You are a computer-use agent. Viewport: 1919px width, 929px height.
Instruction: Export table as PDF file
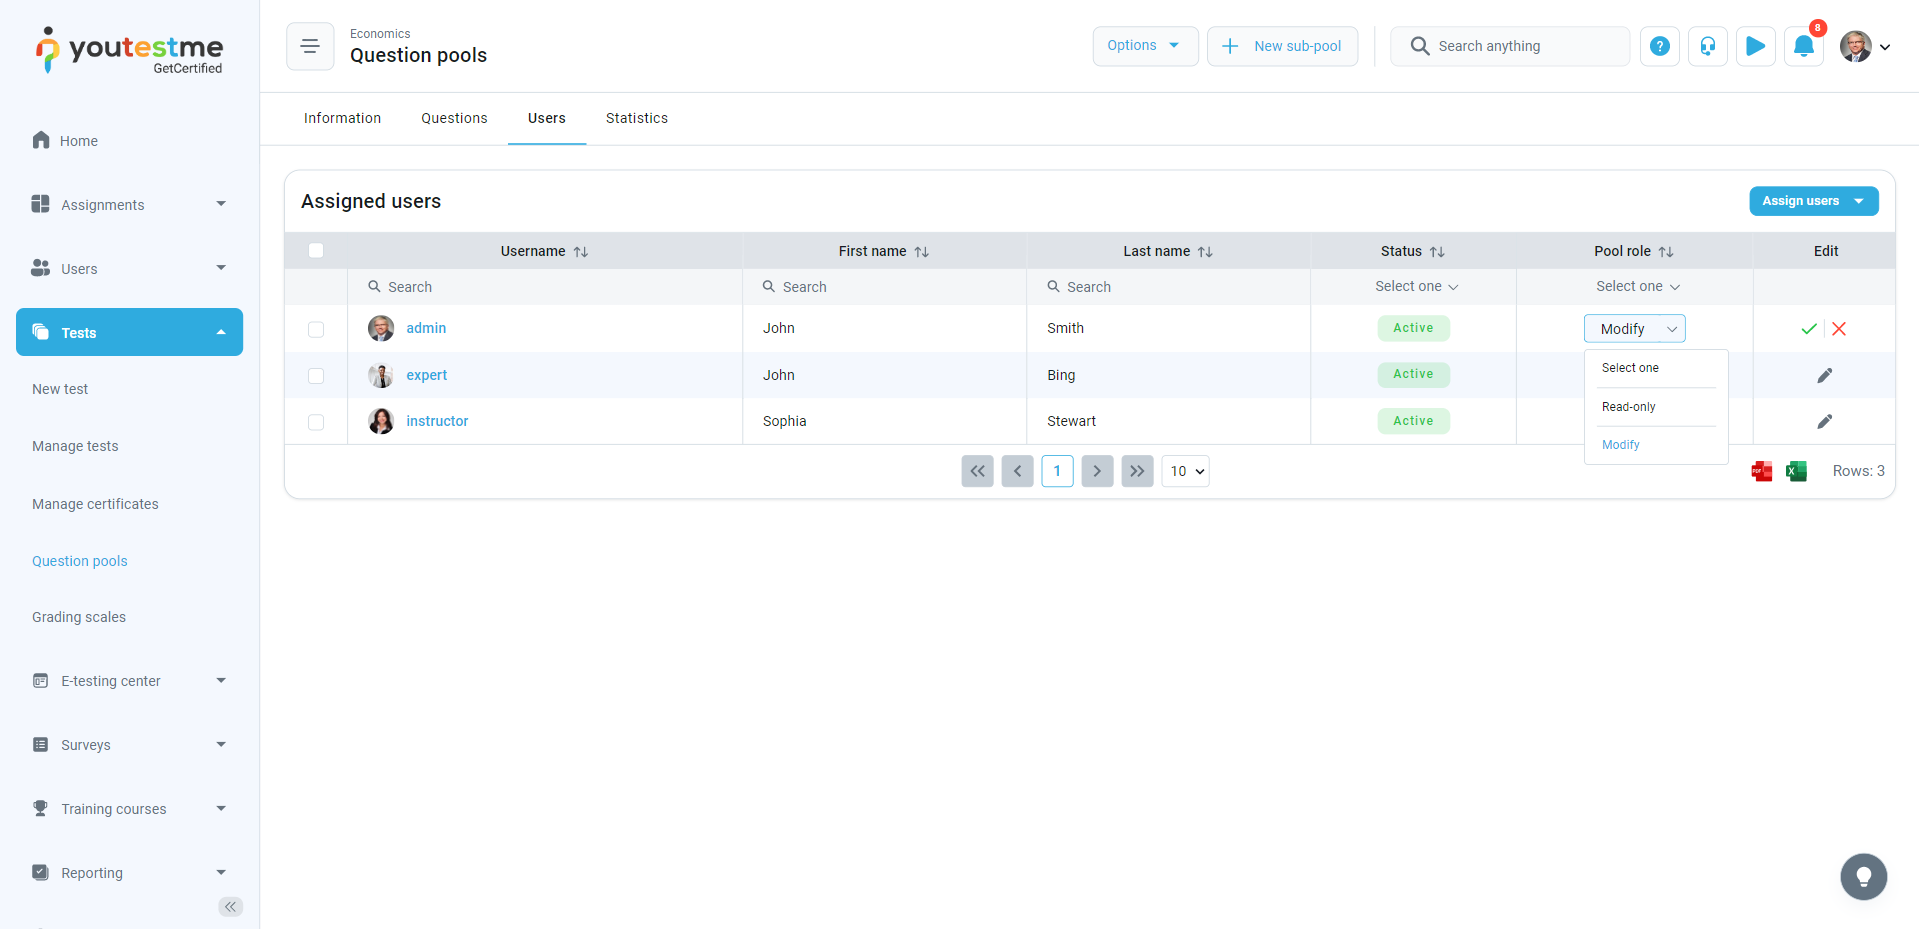coord(1761,471)
